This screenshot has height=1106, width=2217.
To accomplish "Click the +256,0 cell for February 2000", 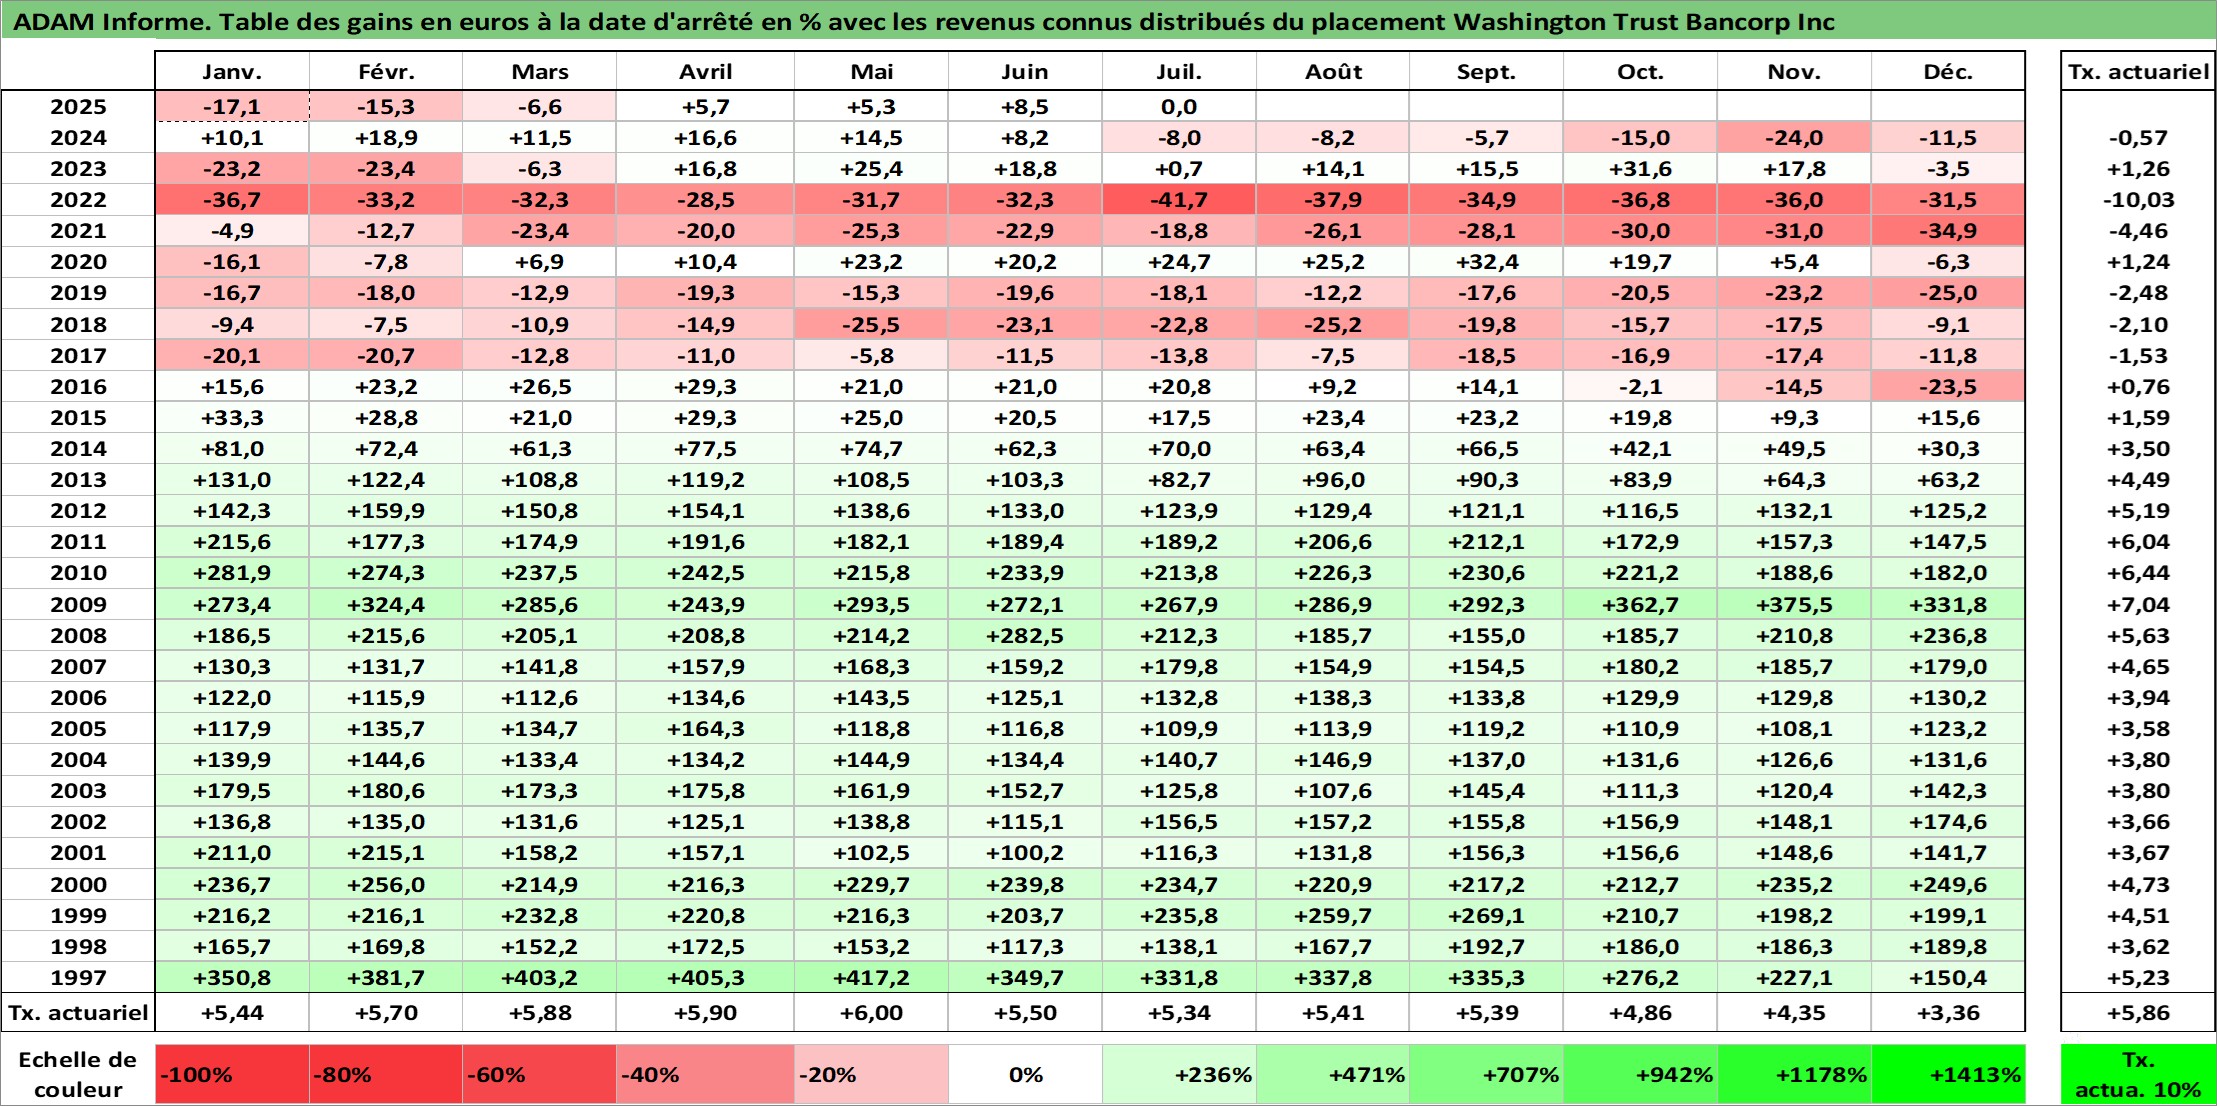I will [x=386, y=884].
